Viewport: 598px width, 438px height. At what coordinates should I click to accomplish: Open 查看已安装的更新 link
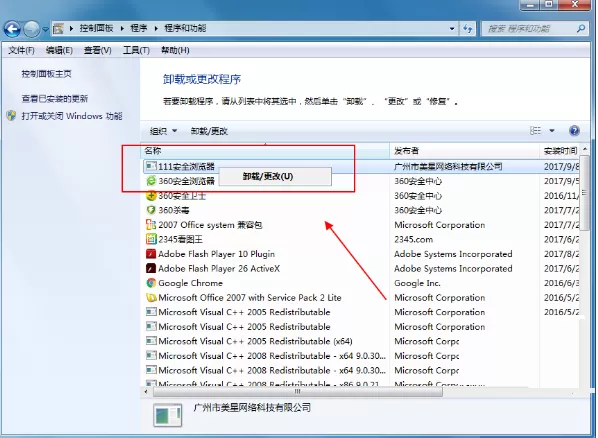[x=55, y=99]
